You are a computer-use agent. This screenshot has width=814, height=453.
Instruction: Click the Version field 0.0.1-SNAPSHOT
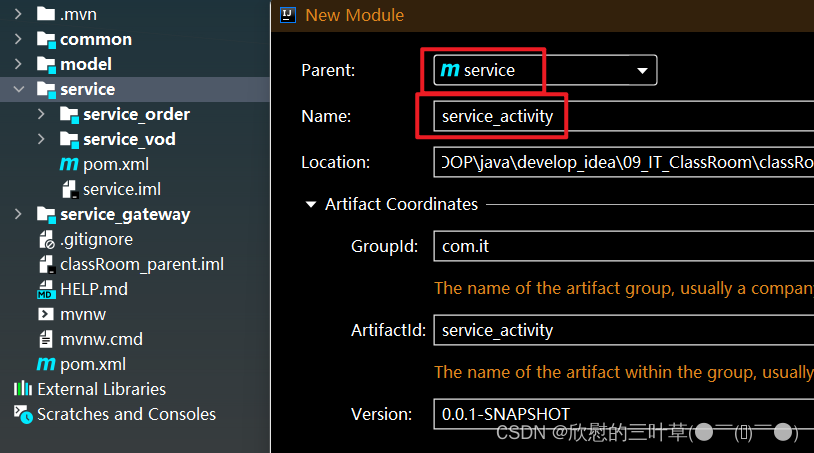pos(623,414)
